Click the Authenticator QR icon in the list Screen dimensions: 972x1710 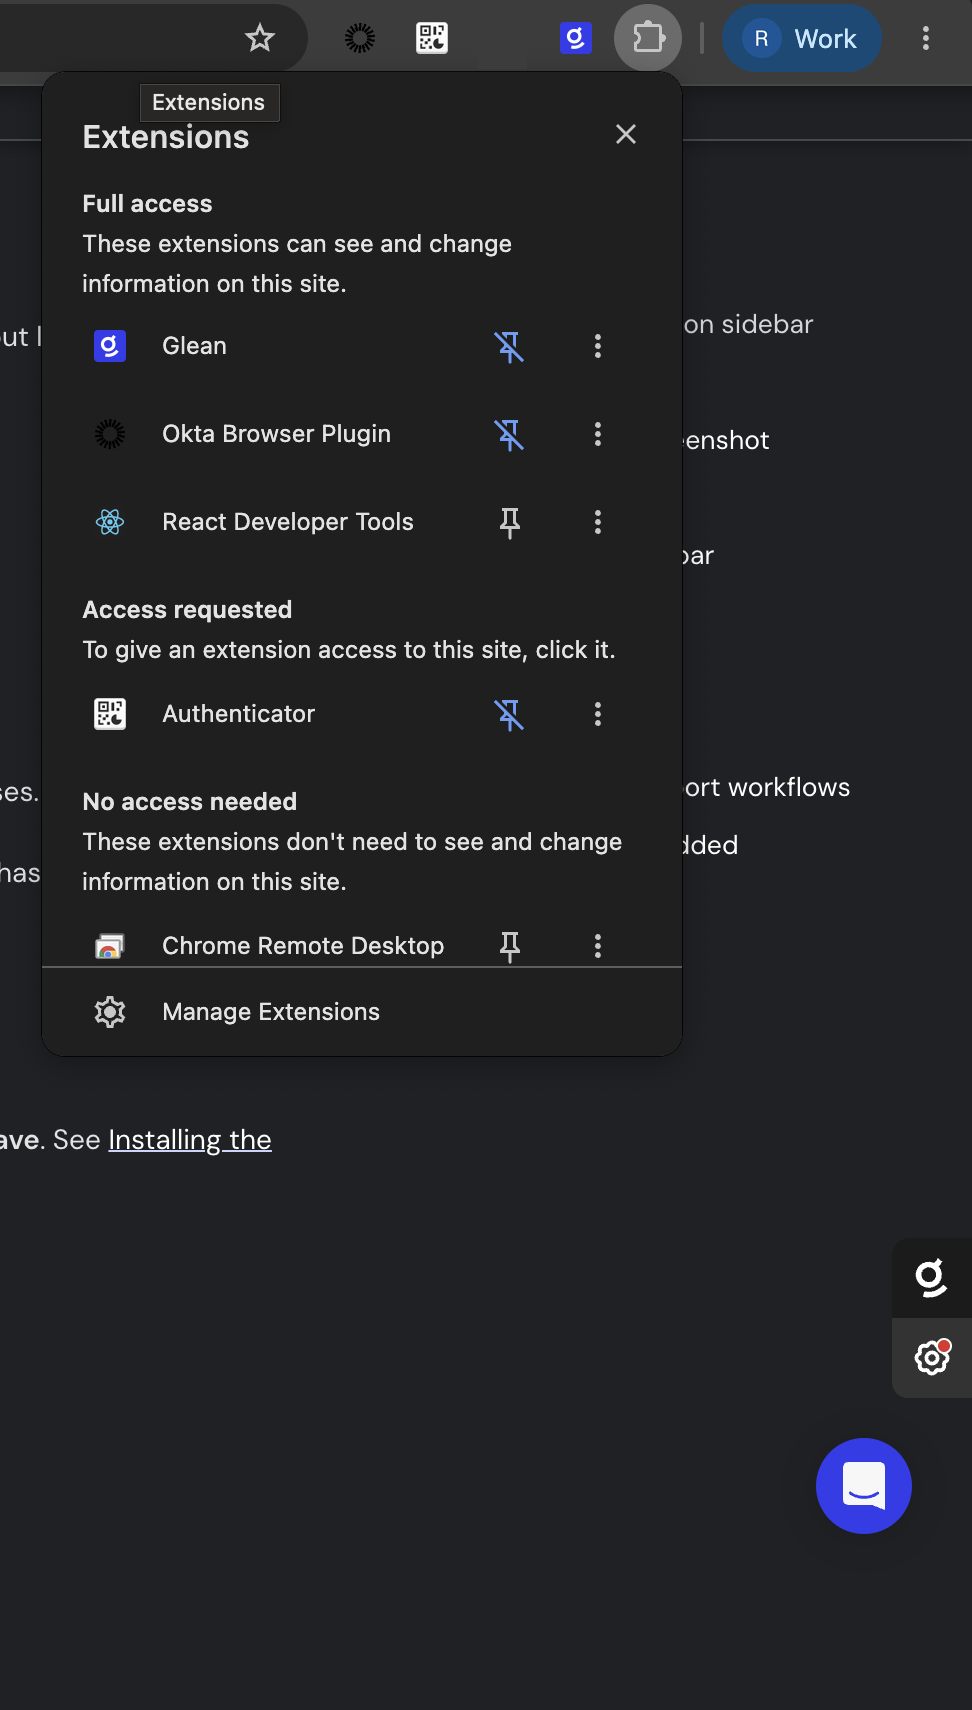point(110,714)
